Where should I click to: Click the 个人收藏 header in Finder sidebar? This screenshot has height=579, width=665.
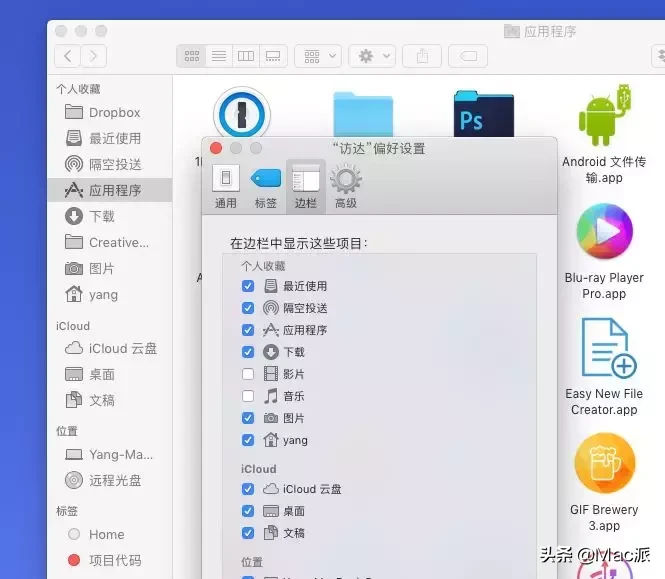[x=78, y=89]
